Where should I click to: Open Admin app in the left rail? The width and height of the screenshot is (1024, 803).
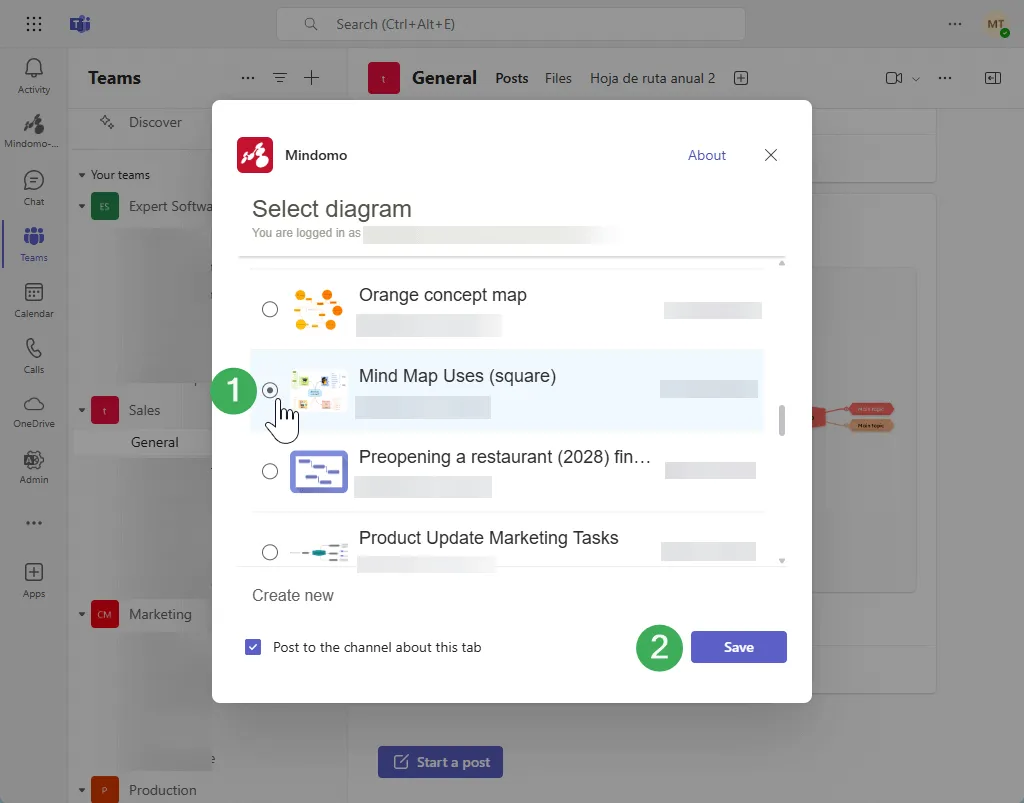(x=34, y=467)
